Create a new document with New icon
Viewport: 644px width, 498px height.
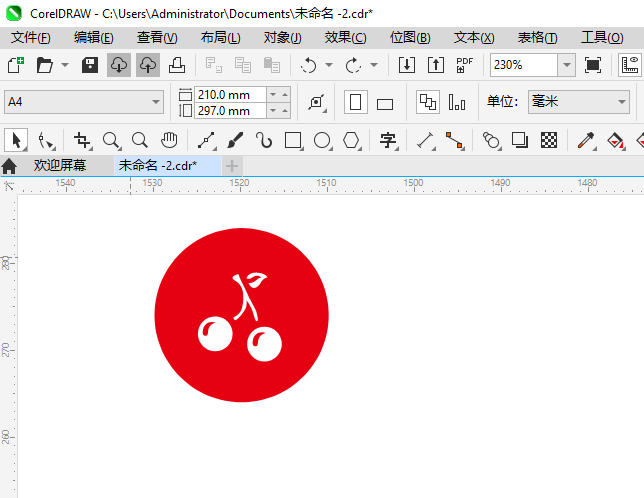pos(16,65)
